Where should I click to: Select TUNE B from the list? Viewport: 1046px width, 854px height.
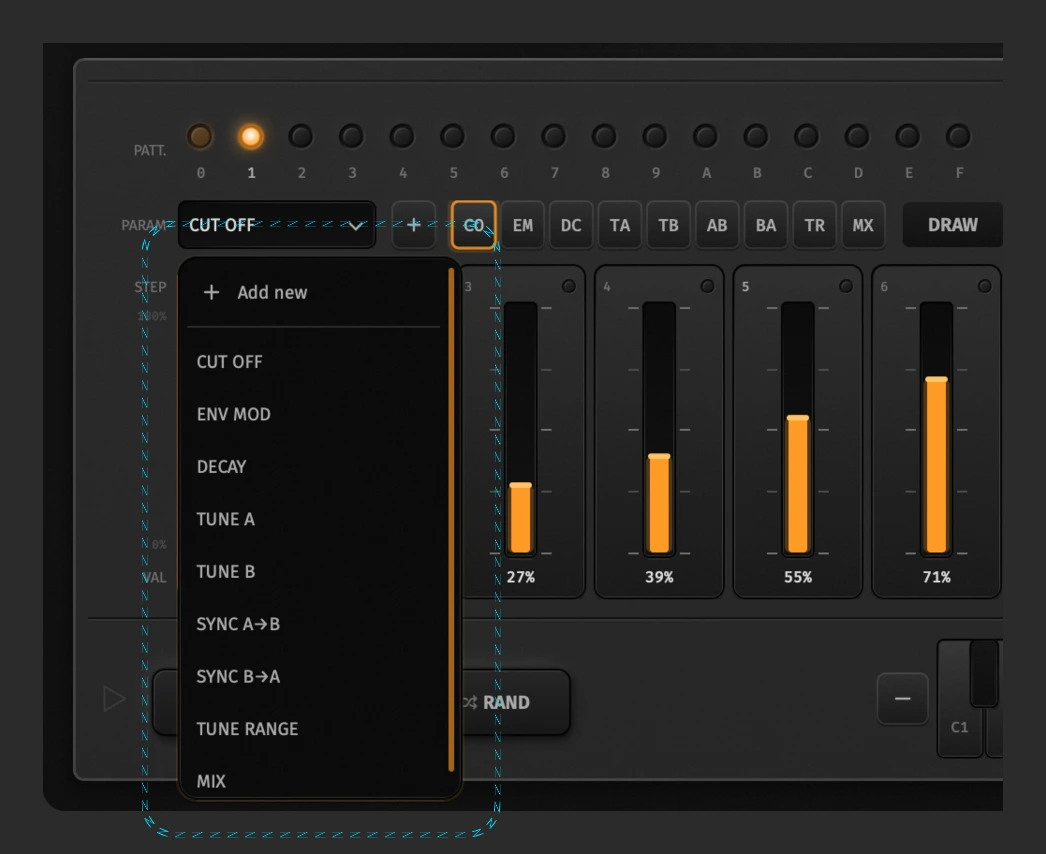pos(314,572)
